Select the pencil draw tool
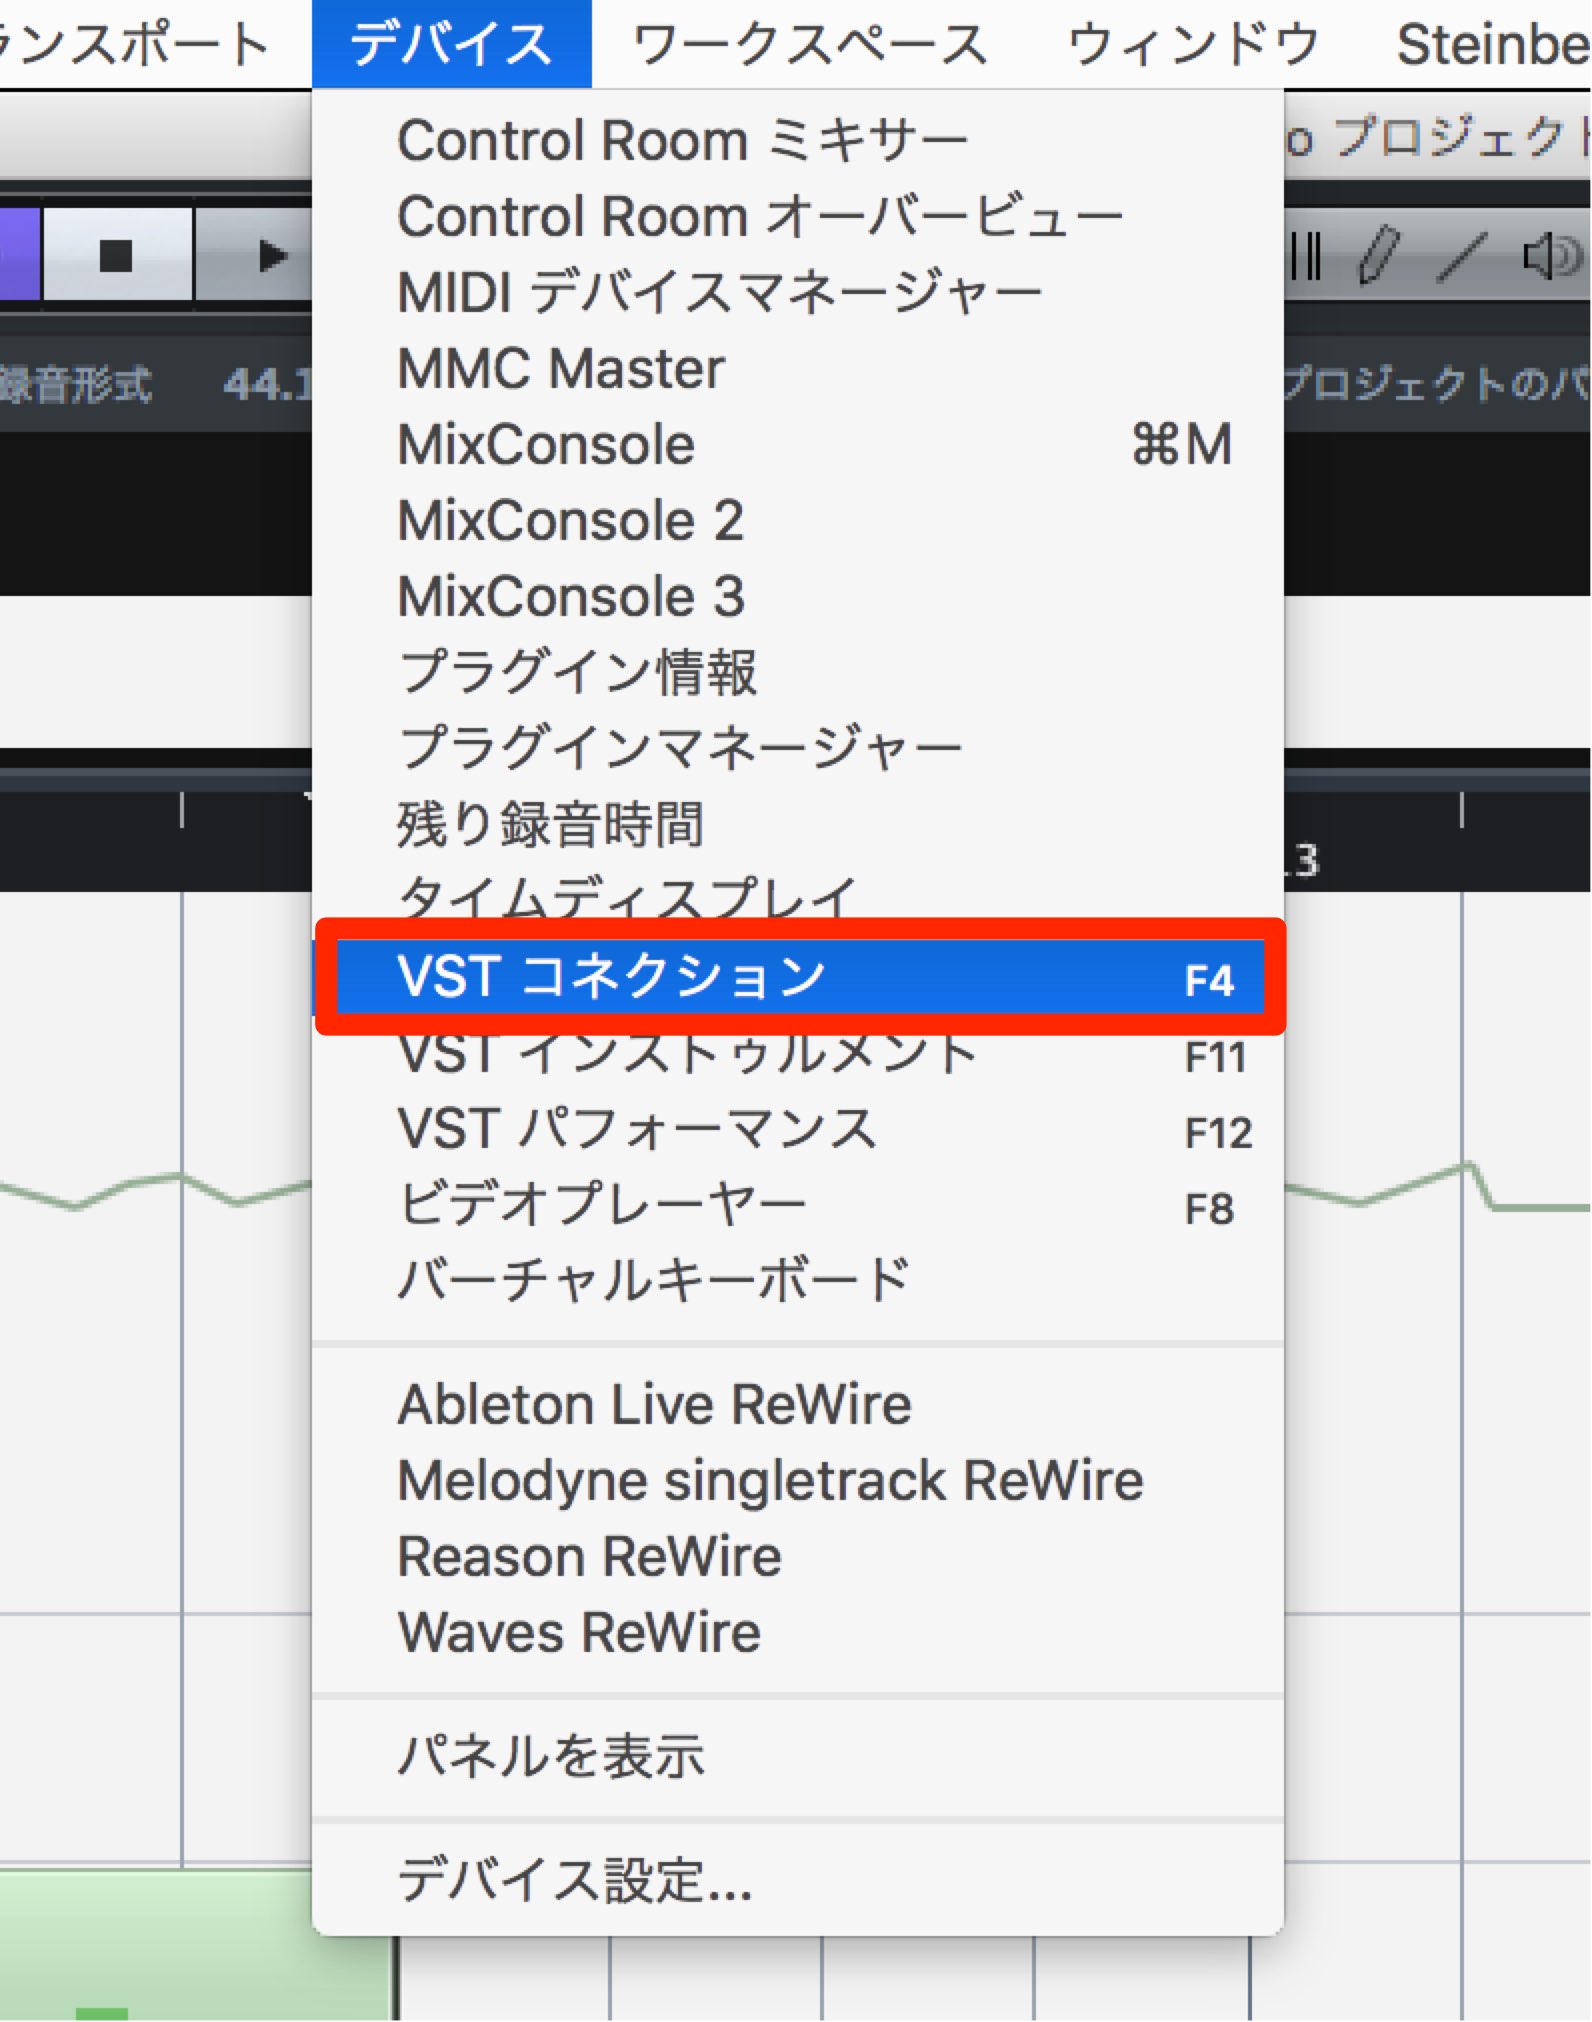1592x2022 pixels. (x=1379, y=256)
